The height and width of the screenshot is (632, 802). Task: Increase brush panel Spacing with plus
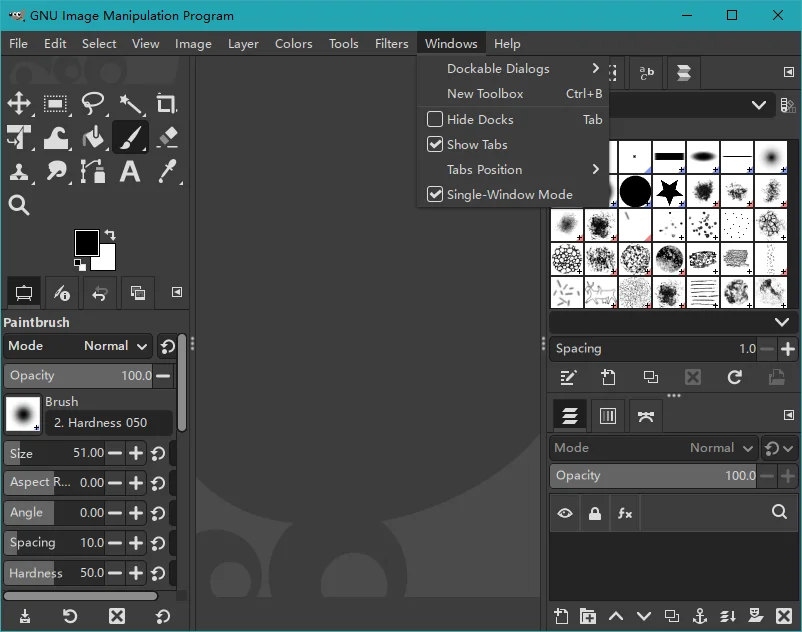[x=788, y=349]
